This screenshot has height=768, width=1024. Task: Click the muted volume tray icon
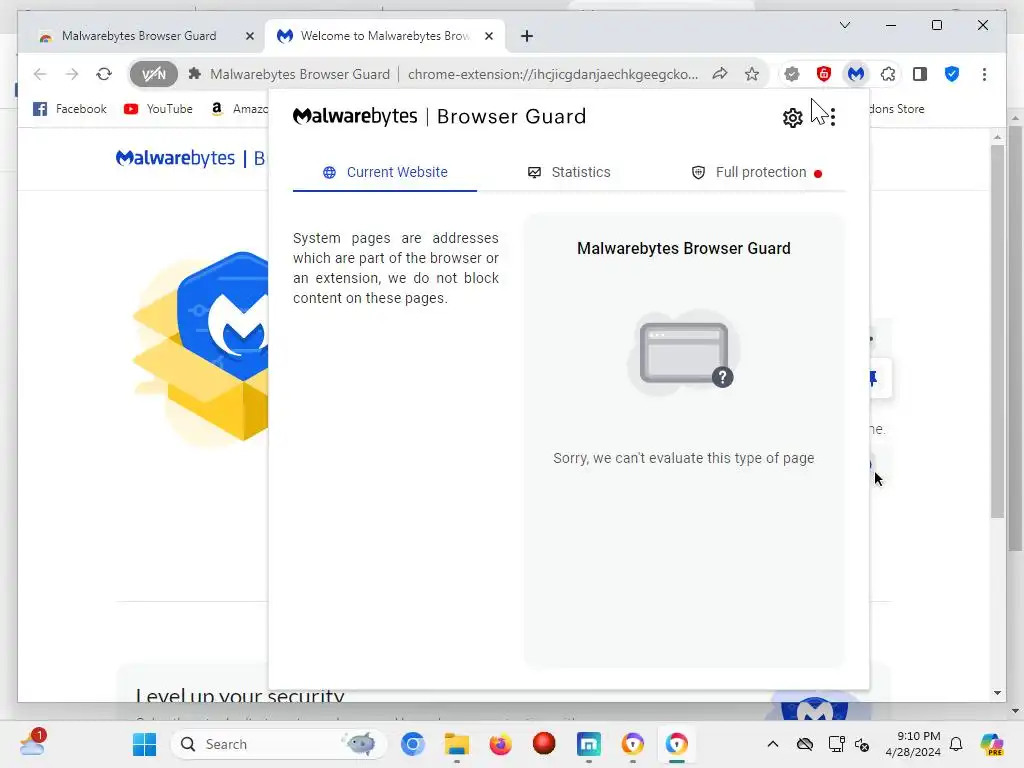pyautogui.click(x=862, y=744)
